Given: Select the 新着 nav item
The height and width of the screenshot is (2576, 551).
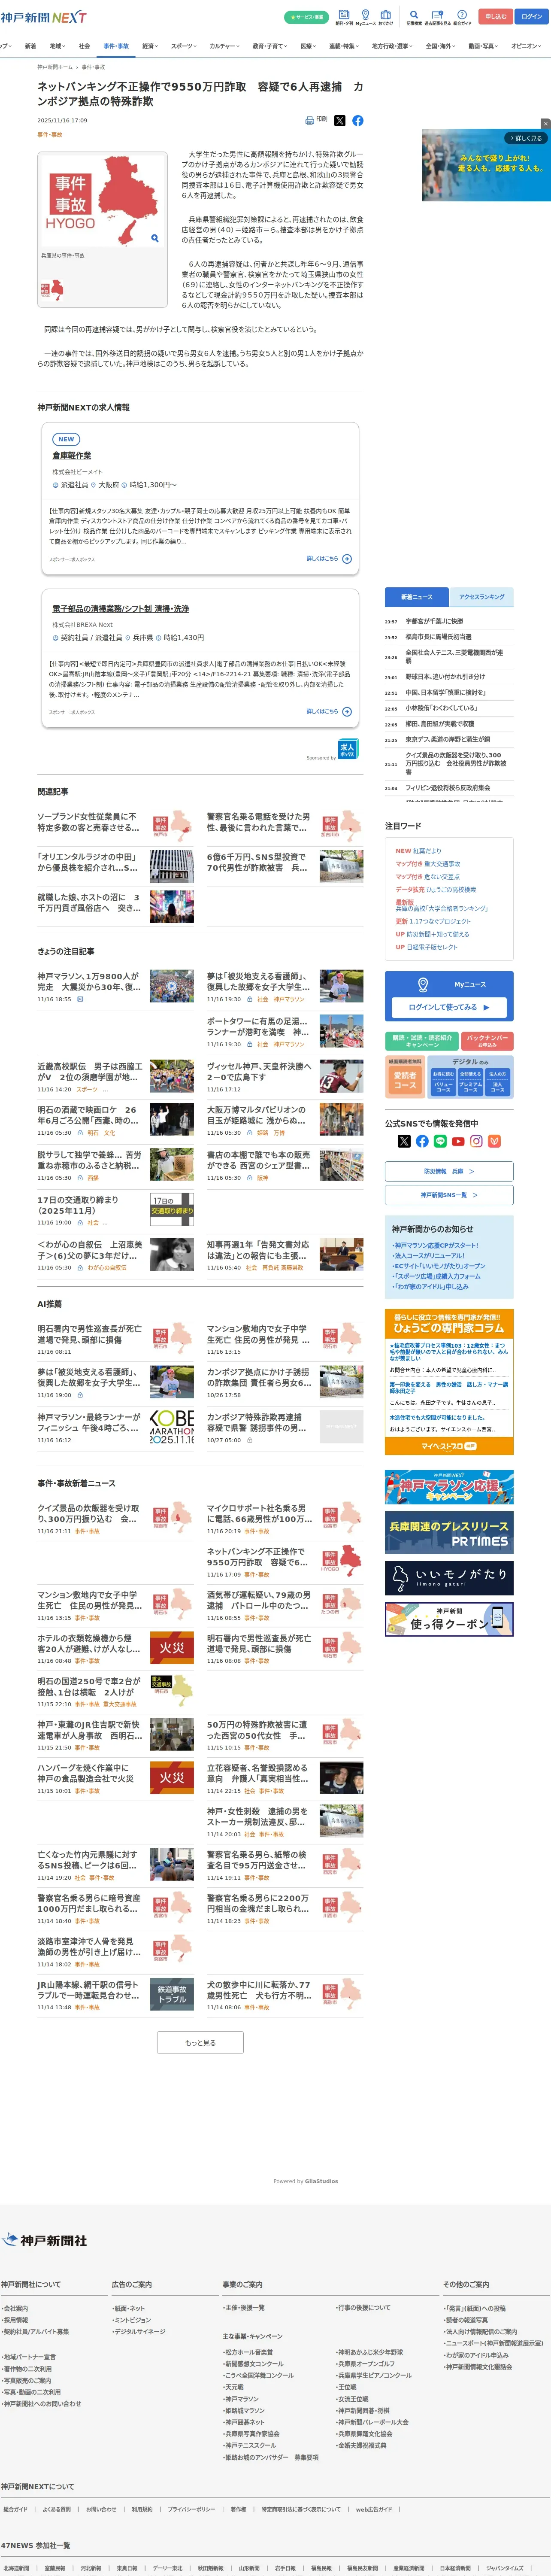Looking at the screenshot, I should point(30,46).
